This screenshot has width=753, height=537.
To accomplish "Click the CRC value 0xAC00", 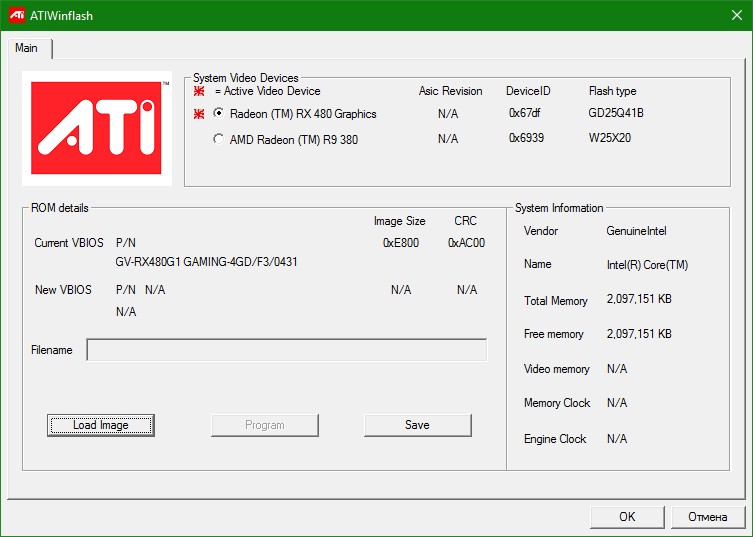I will [466, 243].
